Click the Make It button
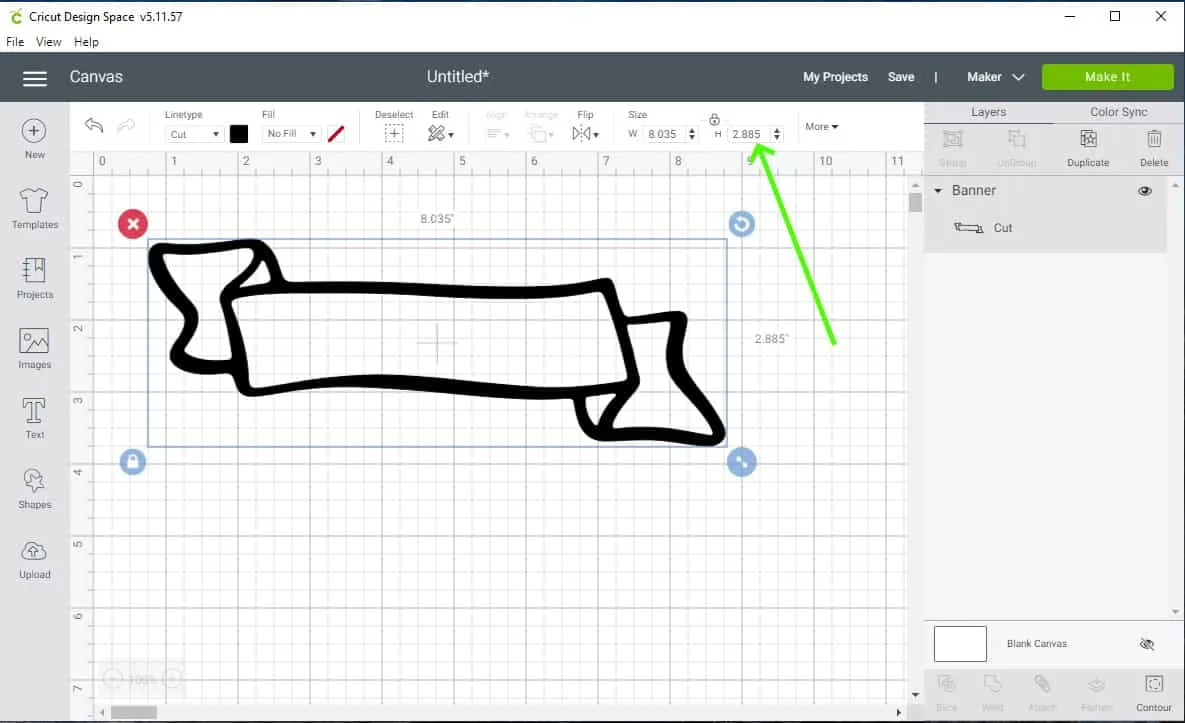 [x=1107, y=77]
